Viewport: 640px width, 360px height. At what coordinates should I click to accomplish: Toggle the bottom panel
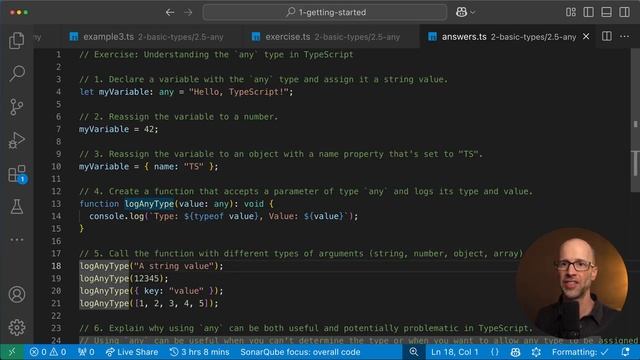pyautogui.click(x=607, y=12)
